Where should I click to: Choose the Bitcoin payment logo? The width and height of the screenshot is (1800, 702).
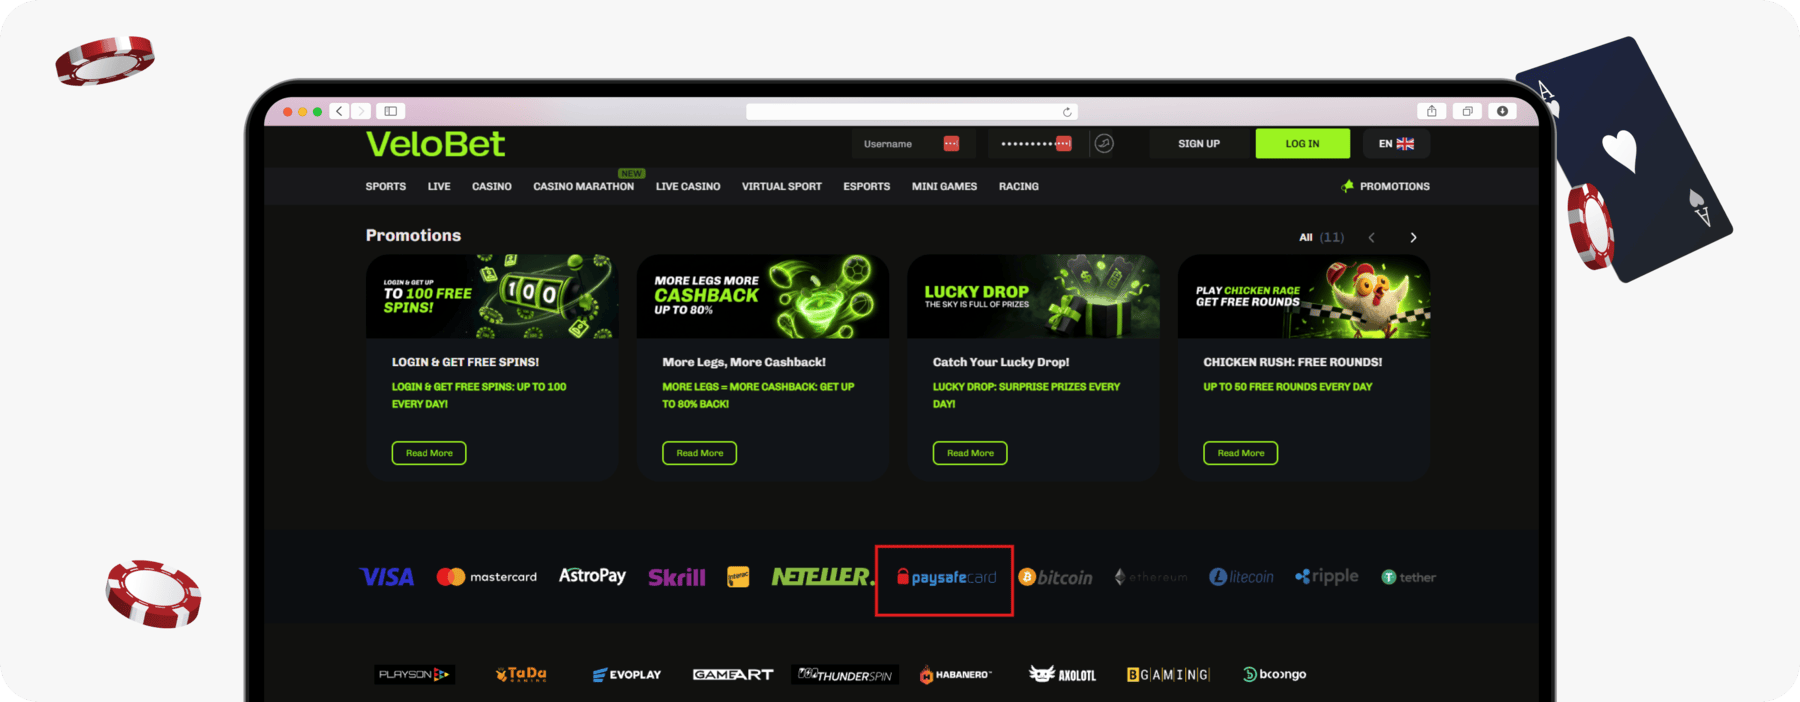(1056, 577)
